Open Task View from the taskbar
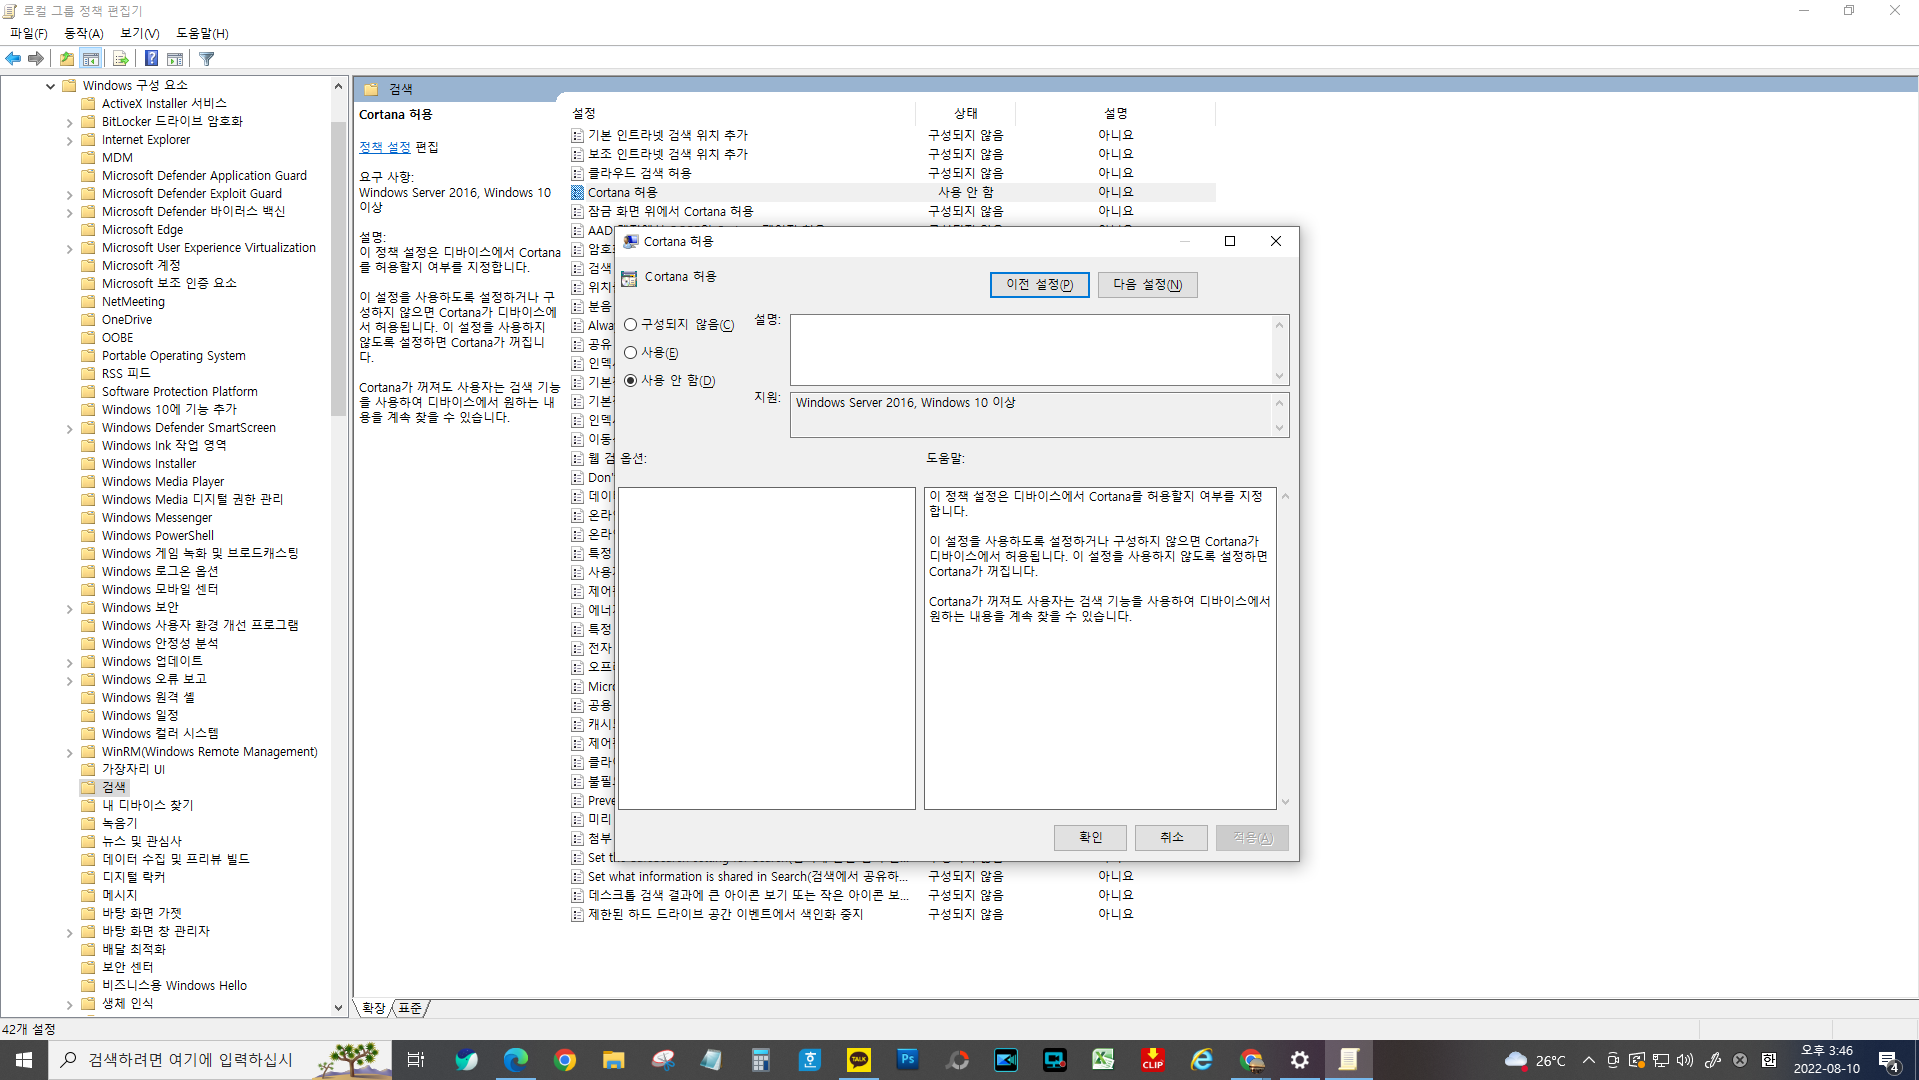Screen dimensions: 1919x1080 click(416, 1060)
